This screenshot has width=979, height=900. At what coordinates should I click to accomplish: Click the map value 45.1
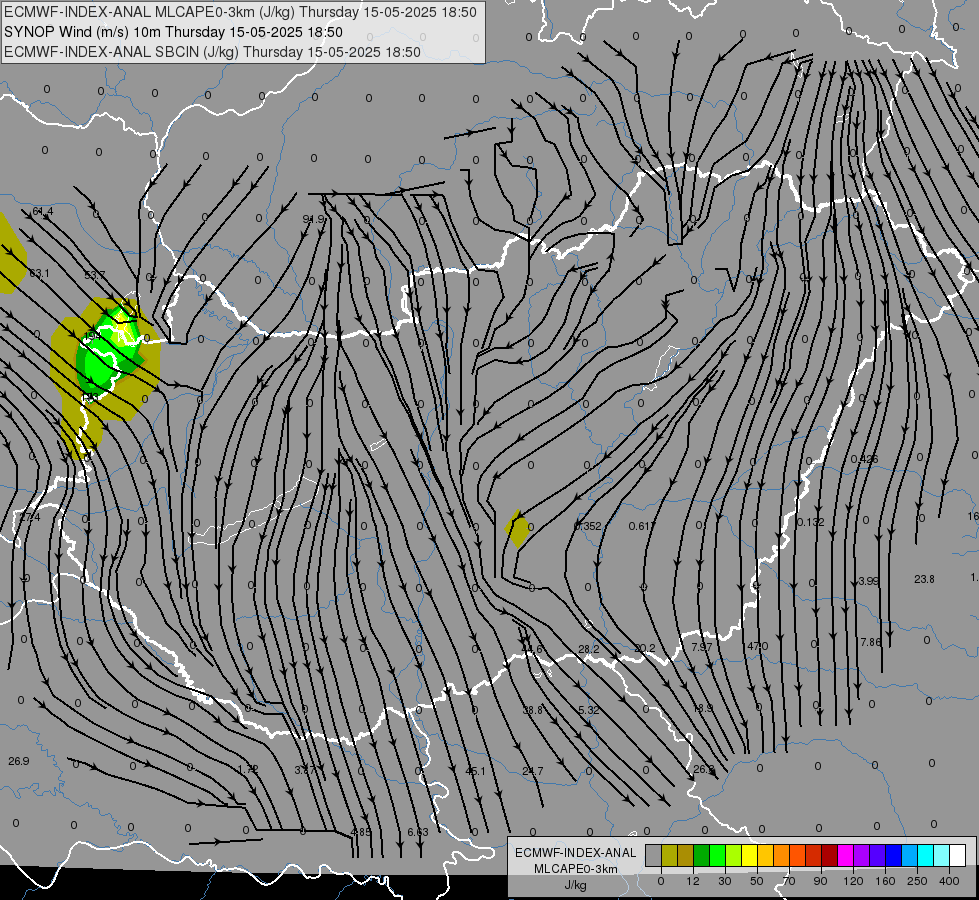pyautogui.click(x=475, y=771)
